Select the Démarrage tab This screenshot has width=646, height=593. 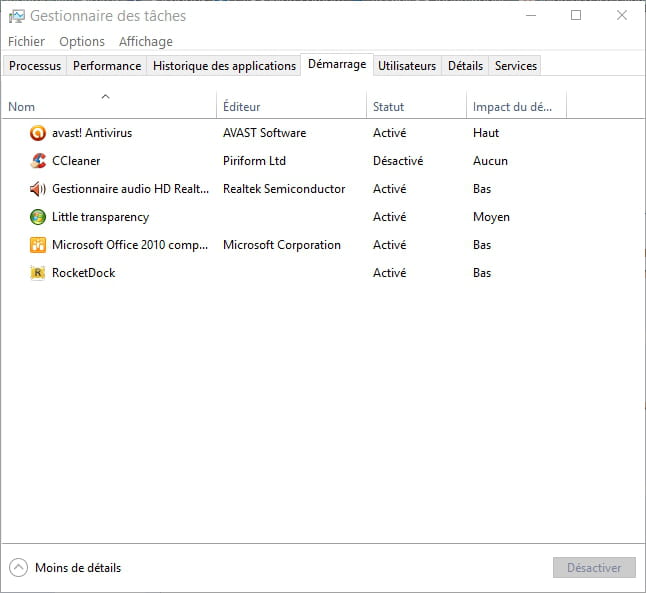[337, 64]
